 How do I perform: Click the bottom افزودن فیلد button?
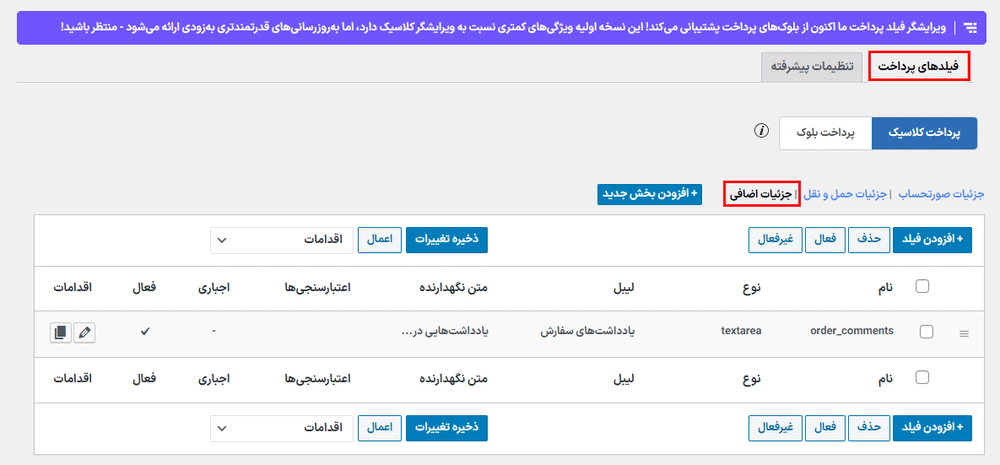click(932, 428)
